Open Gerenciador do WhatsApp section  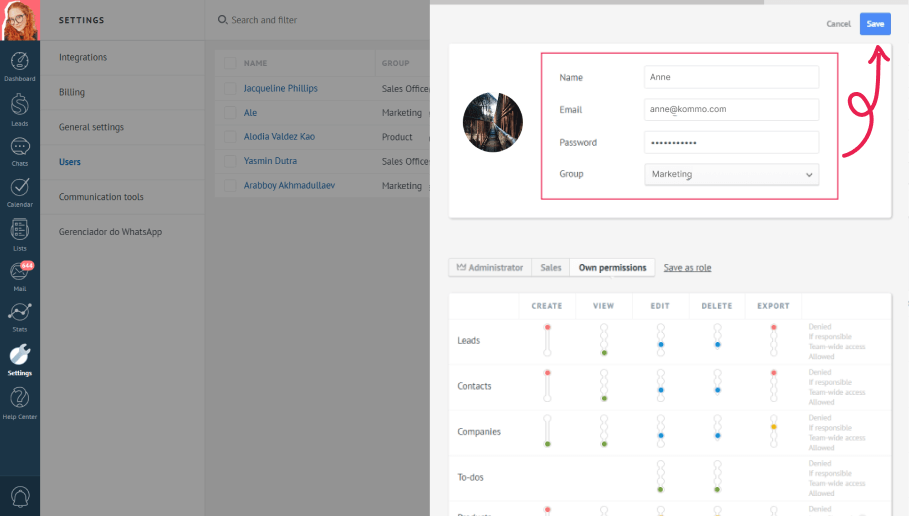pos(110,231)
